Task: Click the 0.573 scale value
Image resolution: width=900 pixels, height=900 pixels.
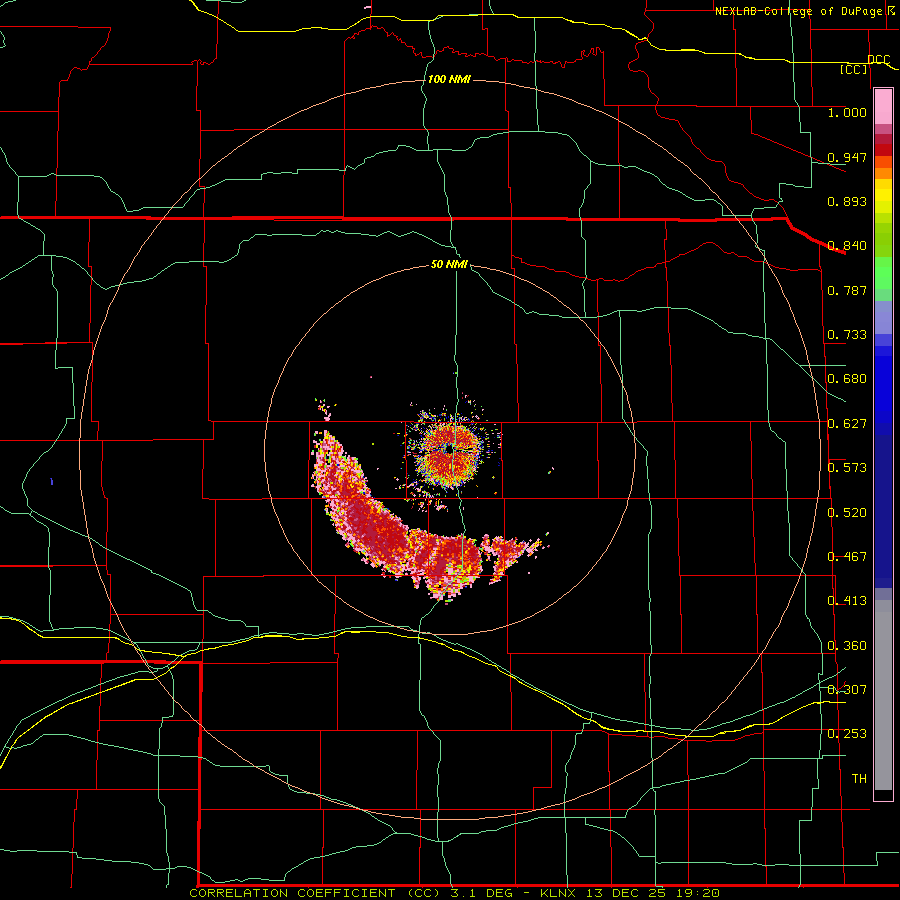Action: (x=847, y=468)
